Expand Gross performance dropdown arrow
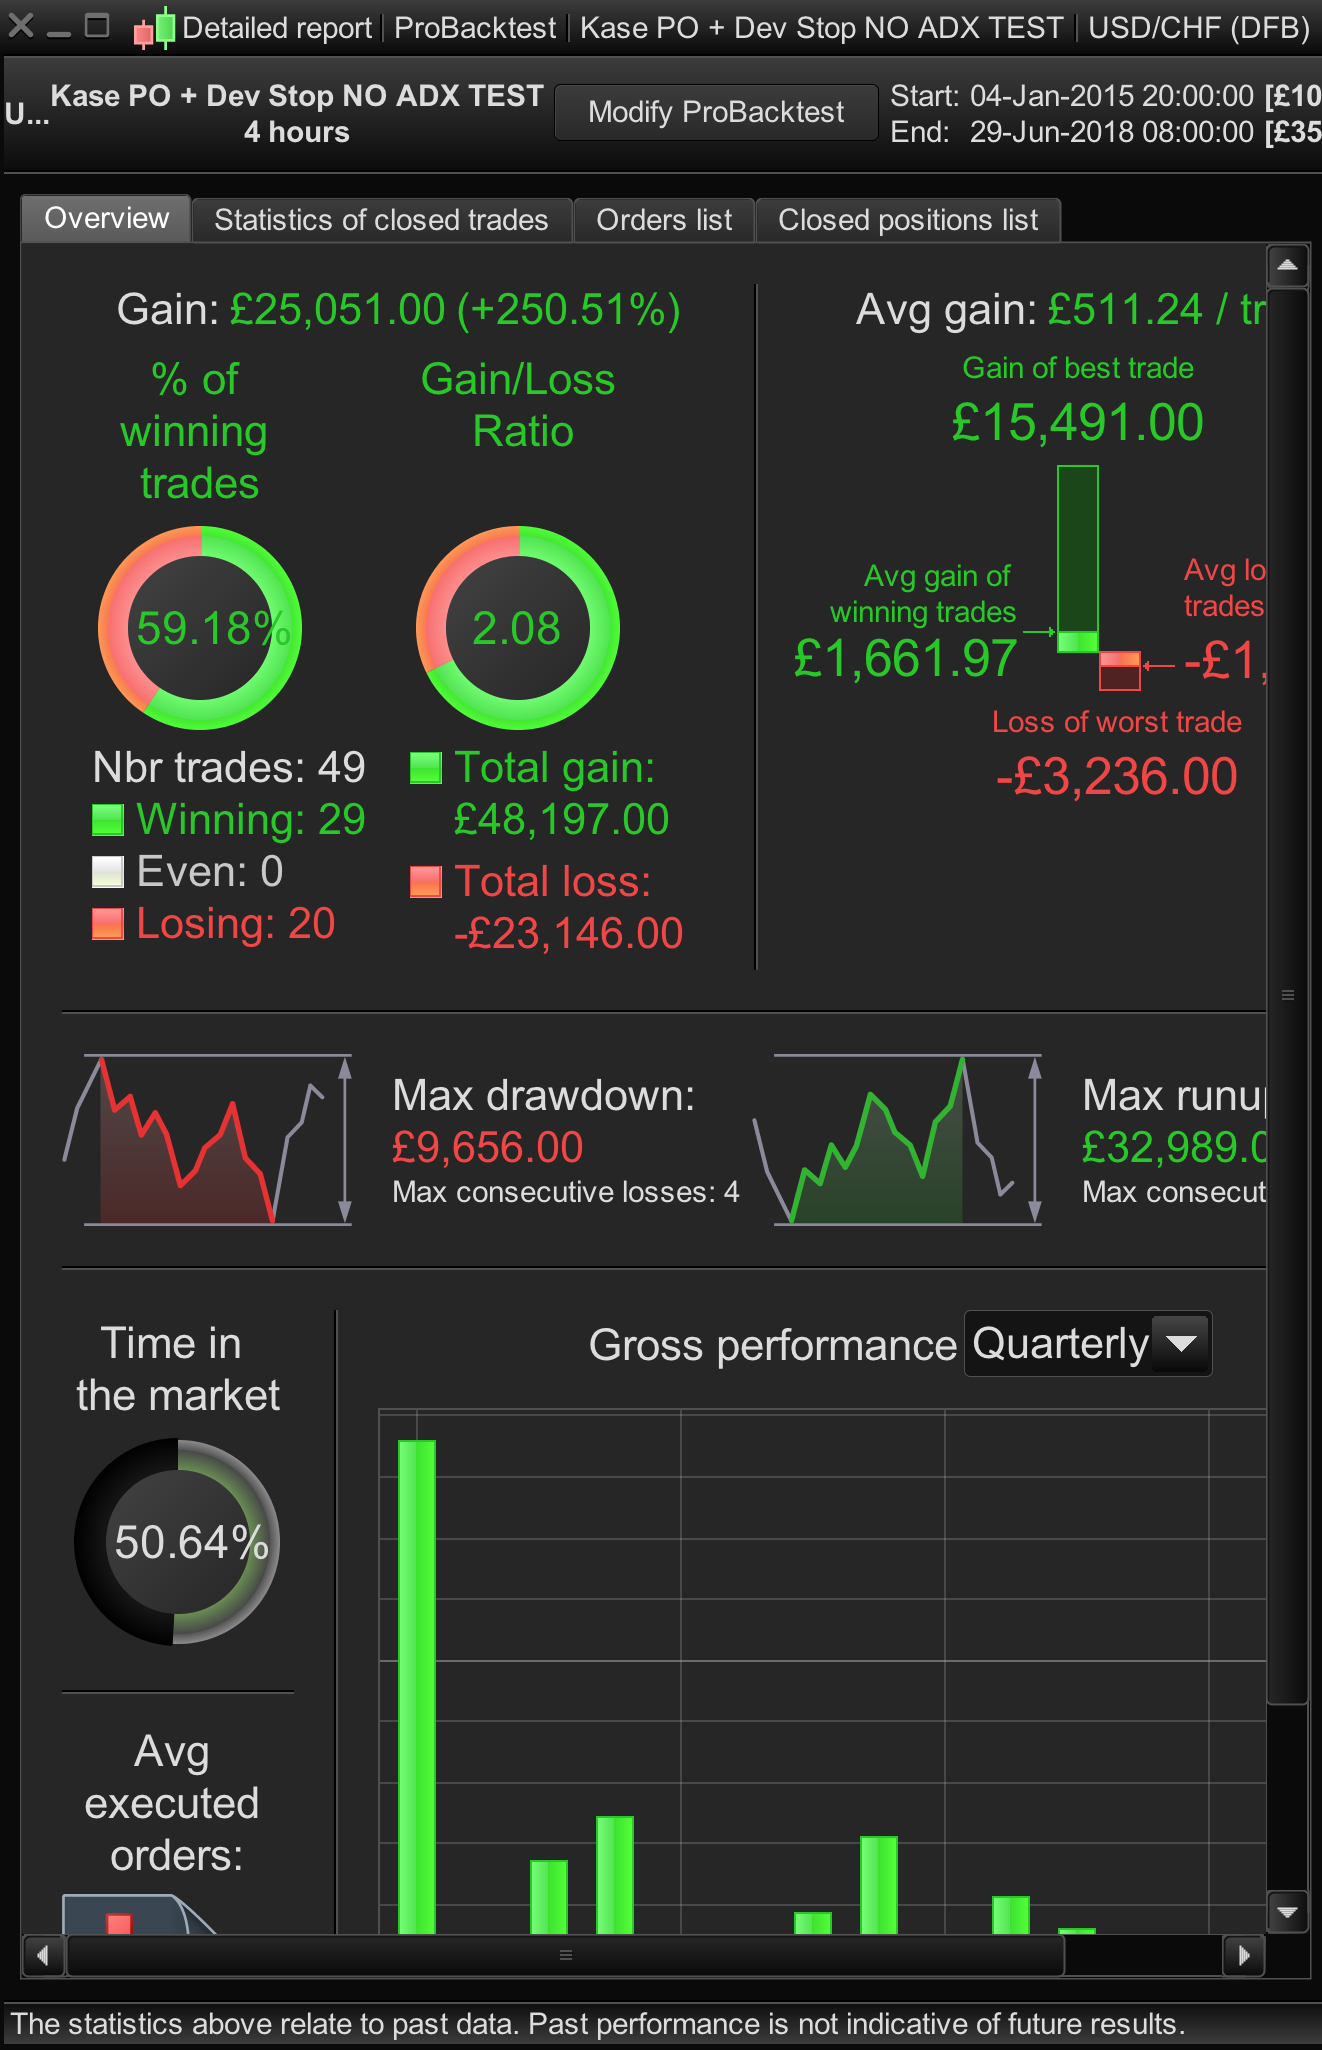Screen dimensions: 1322x2050 point(1182,1344)
